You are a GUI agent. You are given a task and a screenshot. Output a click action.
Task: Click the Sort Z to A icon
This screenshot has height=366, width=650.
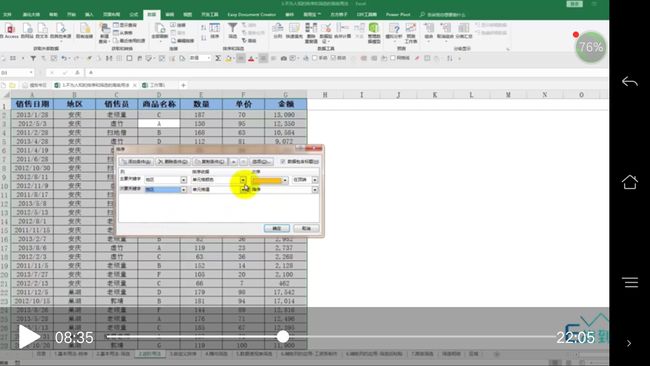tap(204, 38)
